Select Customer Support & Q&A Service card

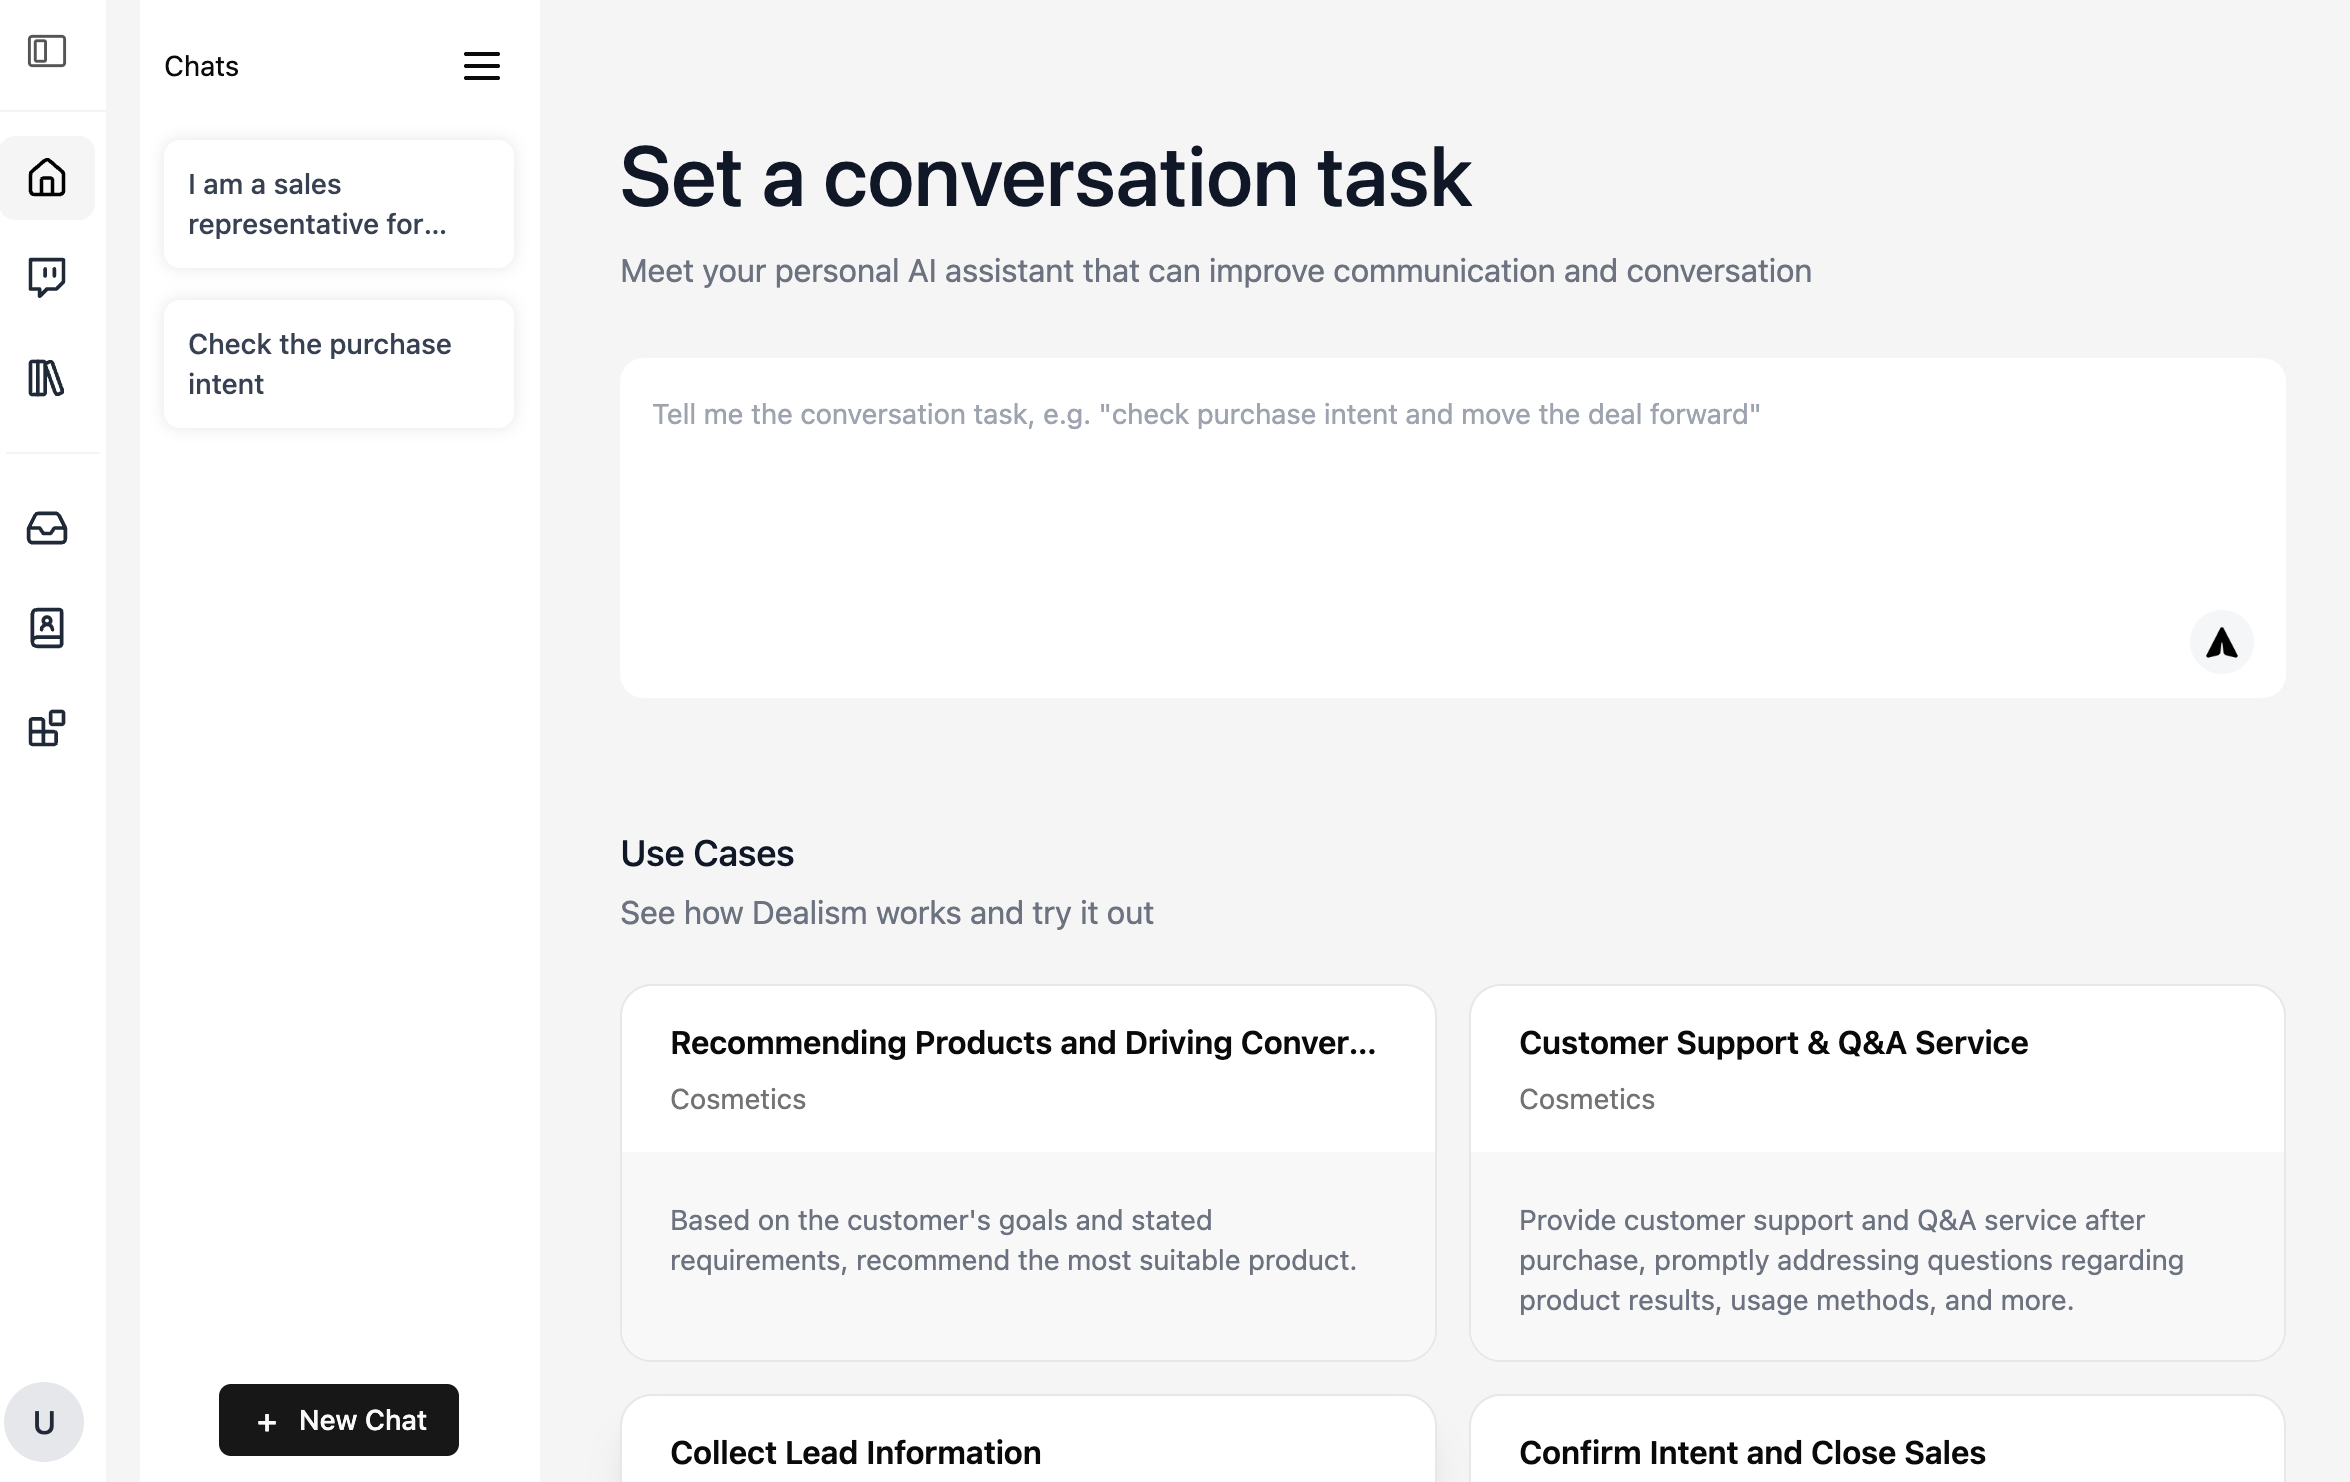pos(1877,1172)
